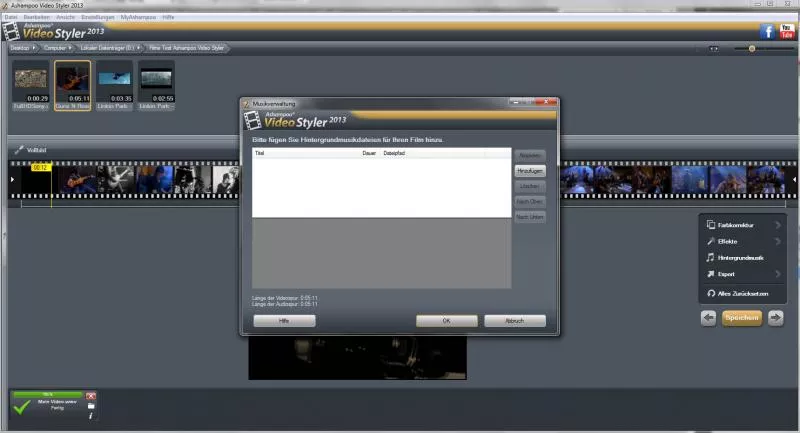This screenshot has width=800, height=433.
Task: Click Hinzufügen in the Musikverwaltung dialog
Action: pyautogui.click(x=530, y=171)
